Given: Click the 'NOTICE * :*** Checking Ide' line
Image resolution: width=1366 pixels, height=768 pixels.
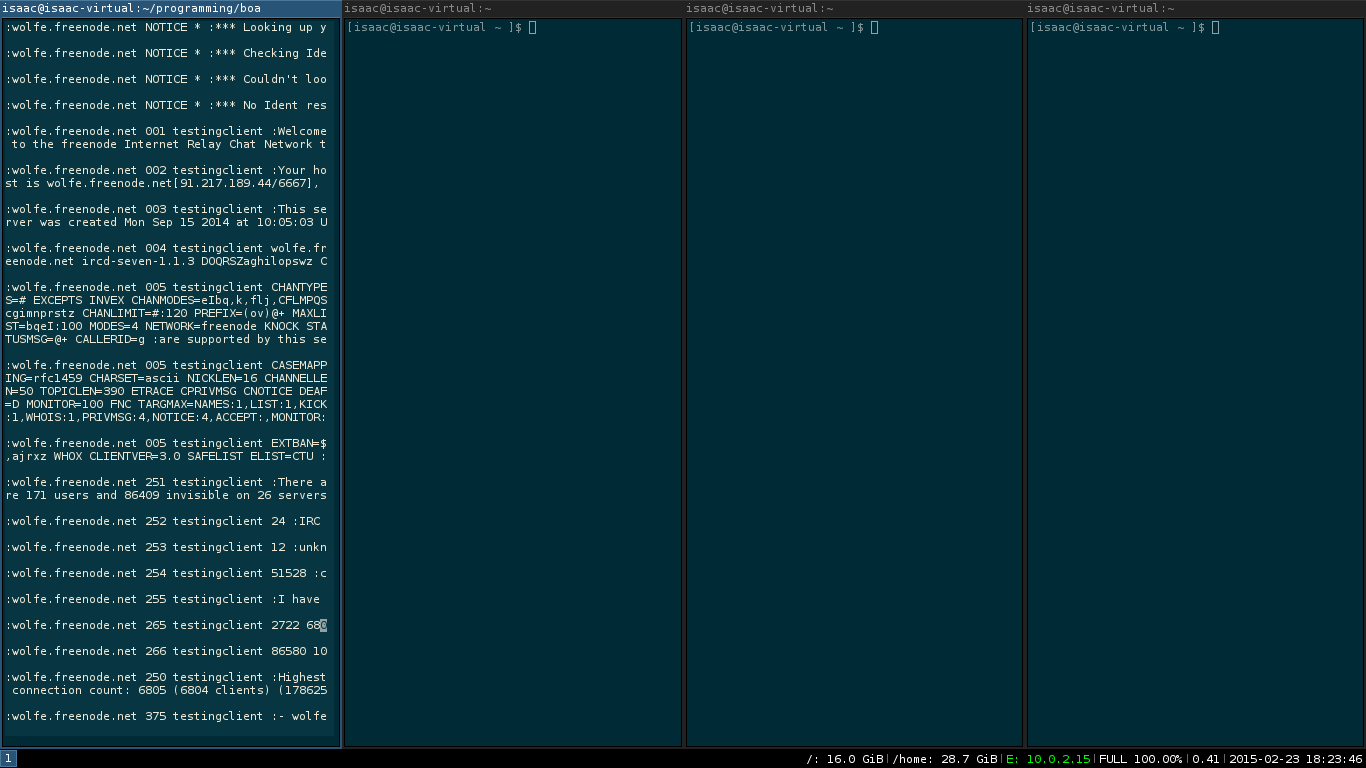Looking at the screenshot, I should 166,53.
